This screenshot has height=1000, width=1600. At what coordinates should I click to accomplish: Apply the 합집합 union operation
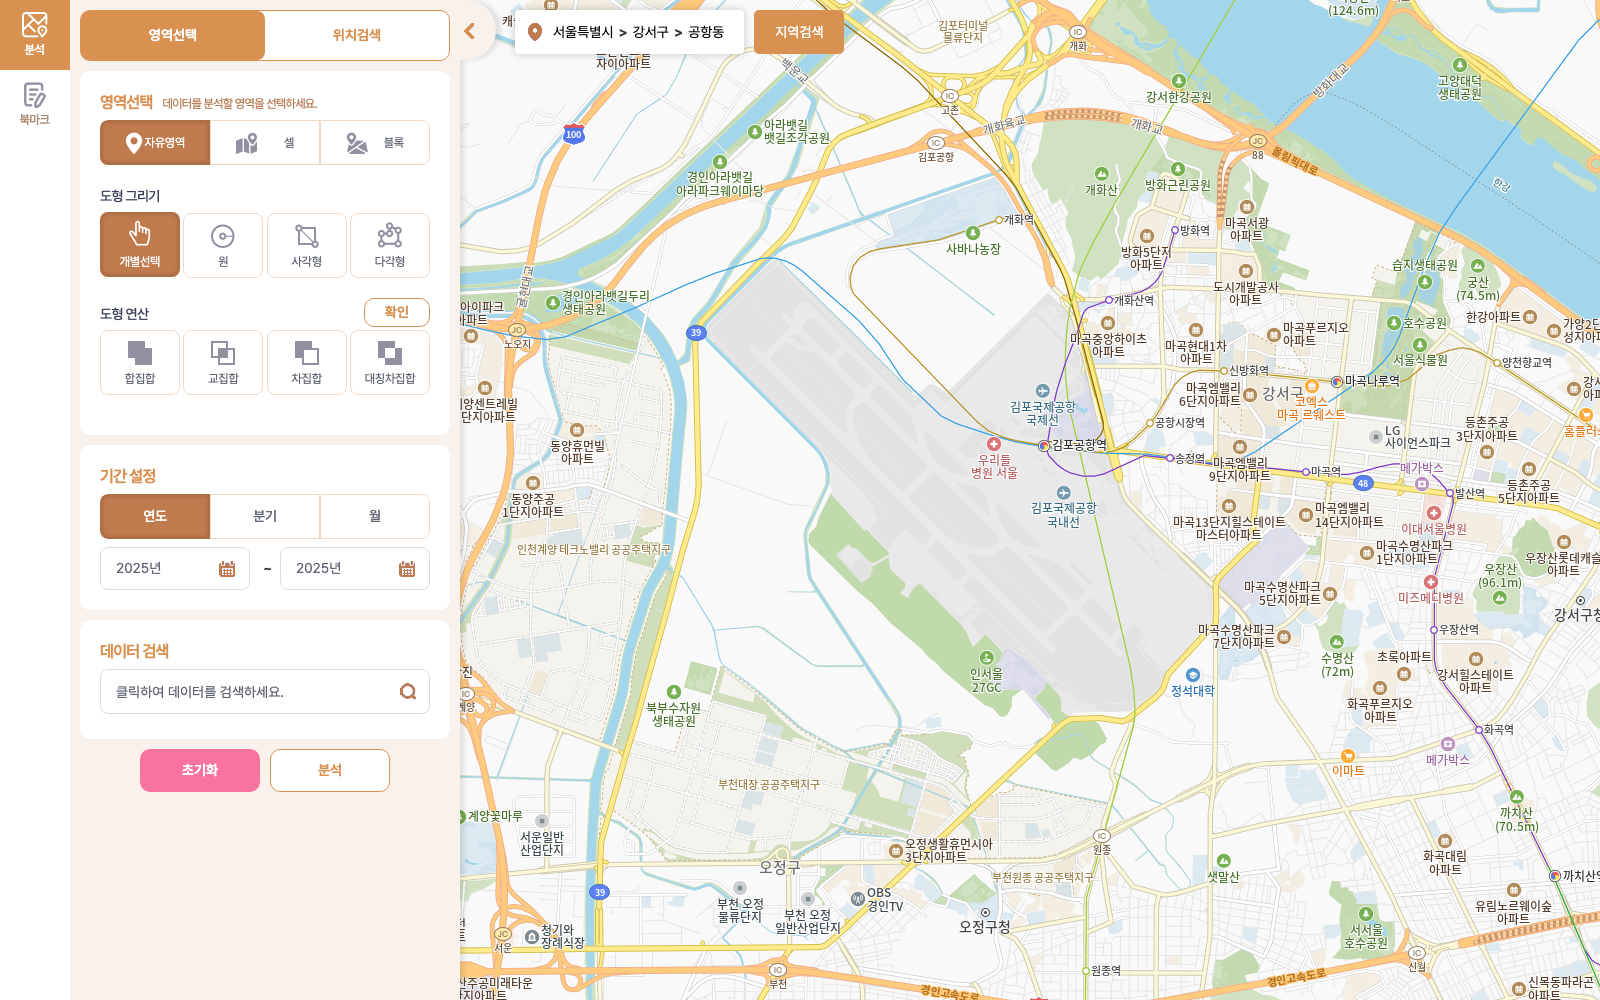(140, 361)
